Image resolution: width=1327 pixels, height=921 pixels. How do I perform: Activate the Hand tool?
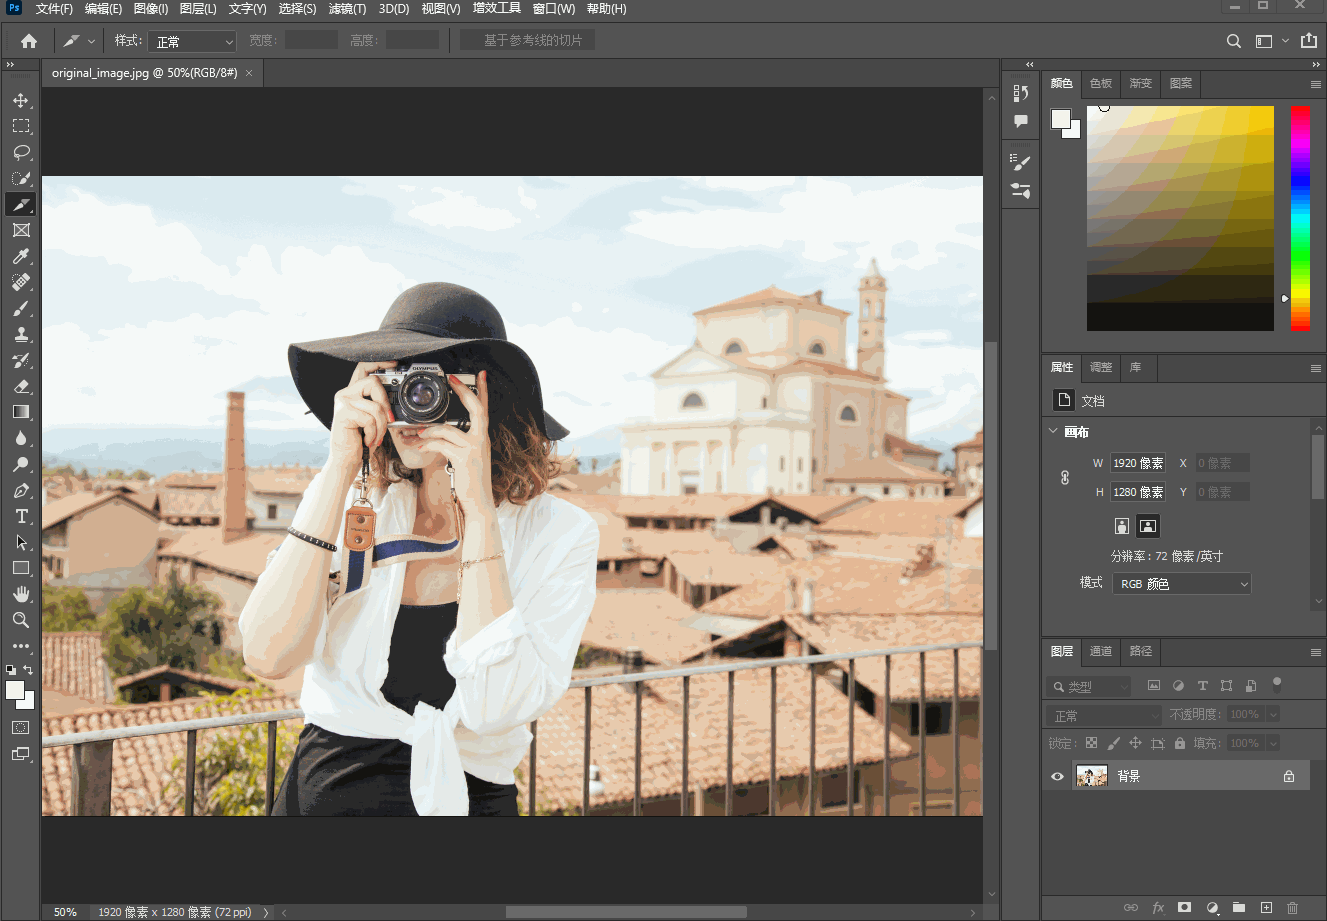(x=21, y=594)
